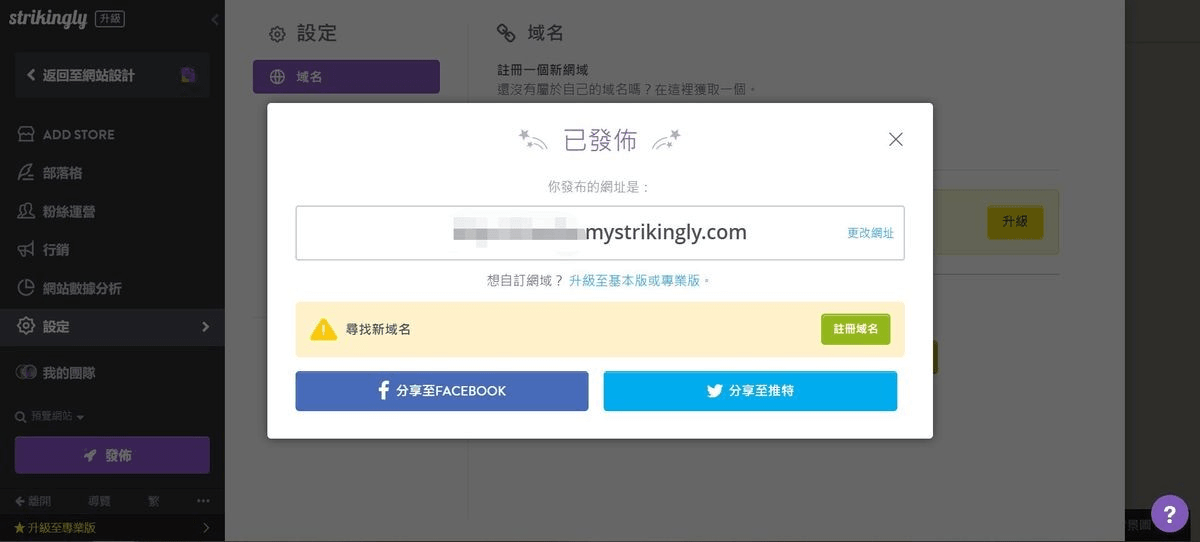
Task: Click the purple 發佈 publish button
Action: [x=112, y=455]
